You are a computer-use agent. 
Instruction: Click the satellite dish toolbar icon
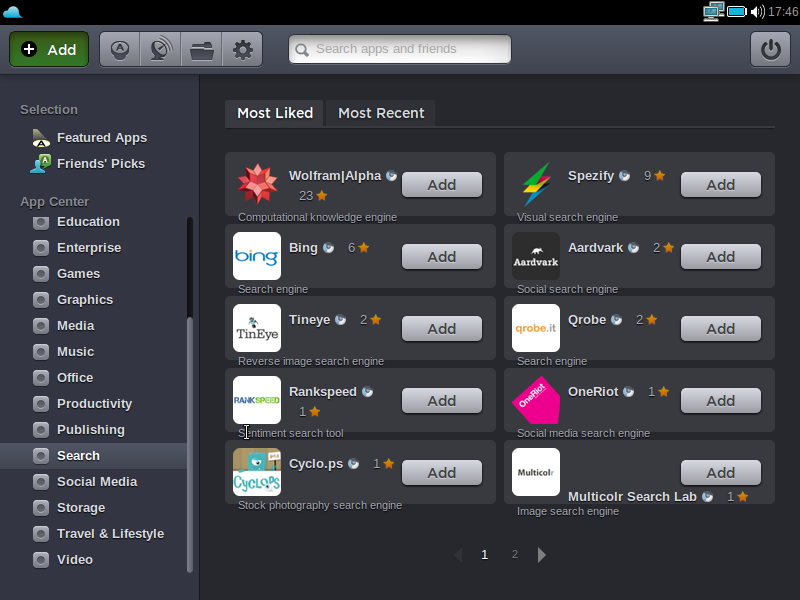tap(160, 49)
